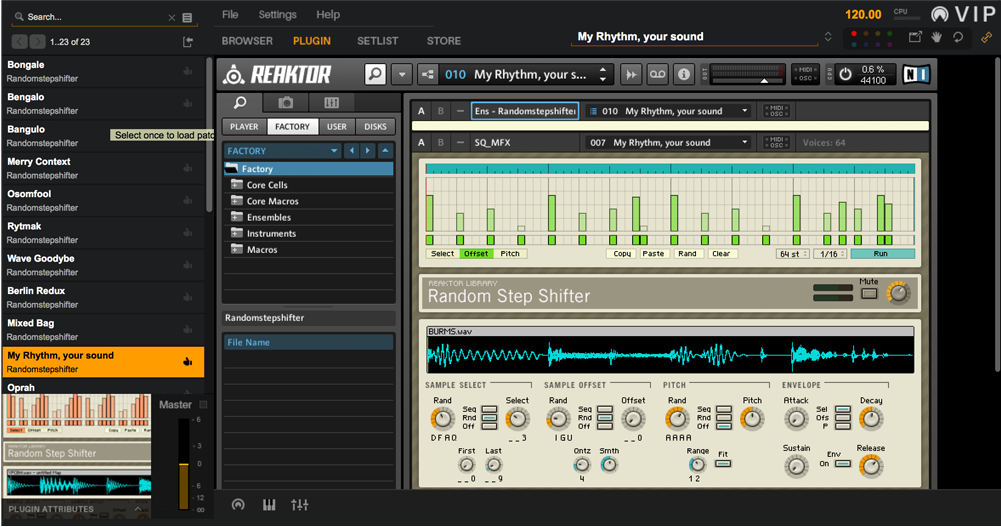Image resolution: width=1001 pixels, height=527 pixels.
Task: Select the Pitch mode button in sequencer
Action: tap(510, 254)
